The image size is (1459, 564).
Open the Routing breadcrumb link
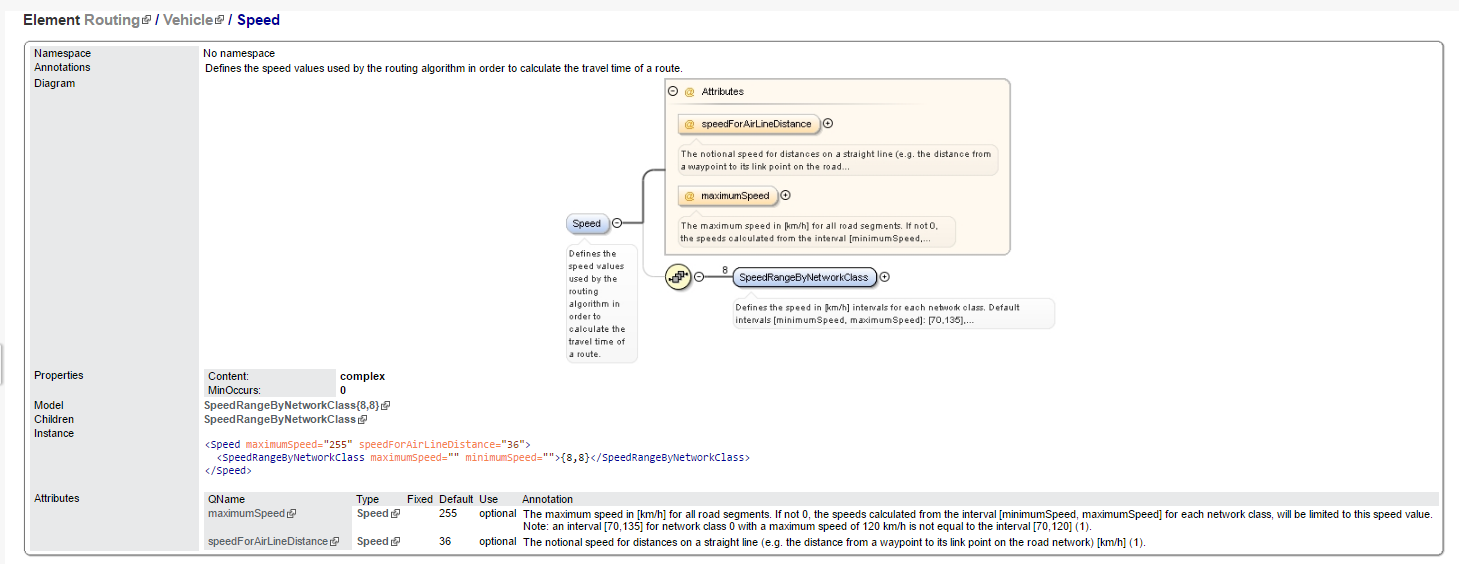111,20
